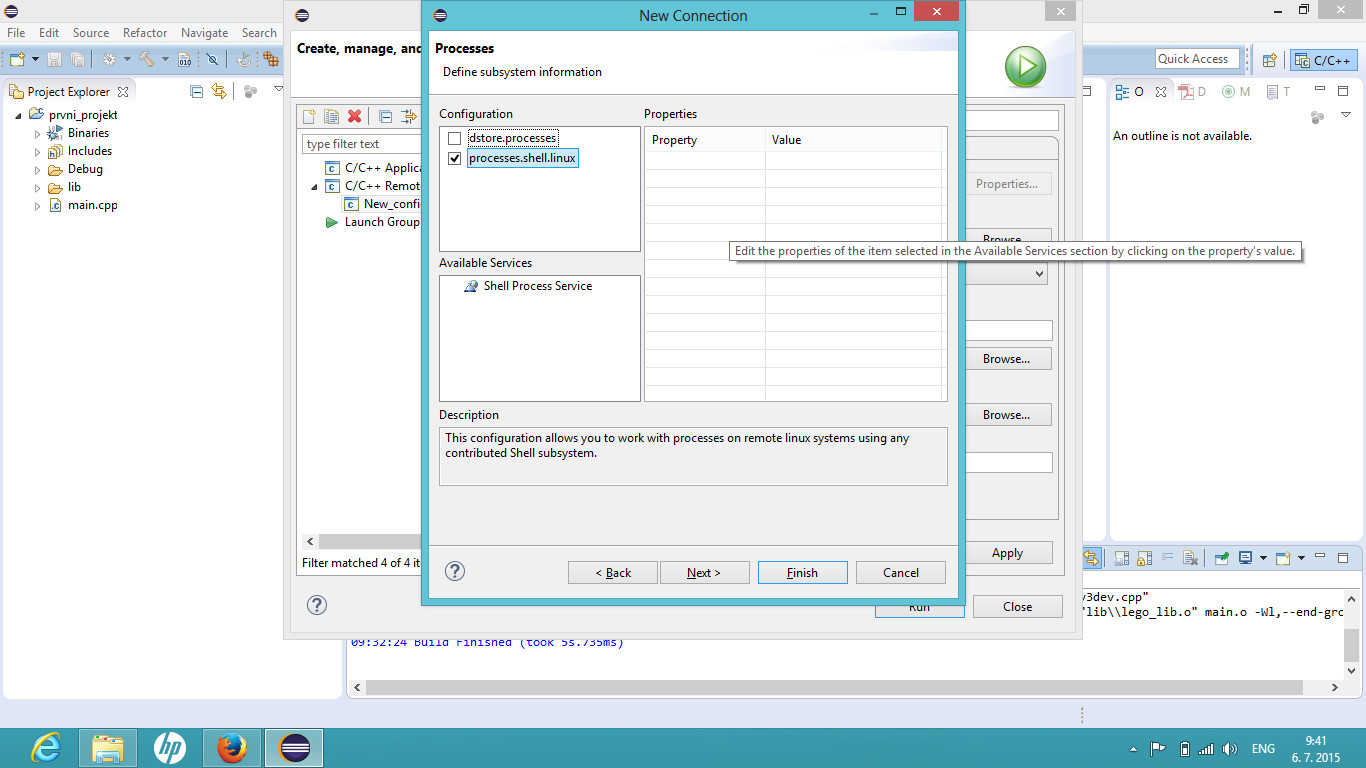Click Link with Editor in Project Explorer
Screen dimensions: 1366x768
coord(218,91)
